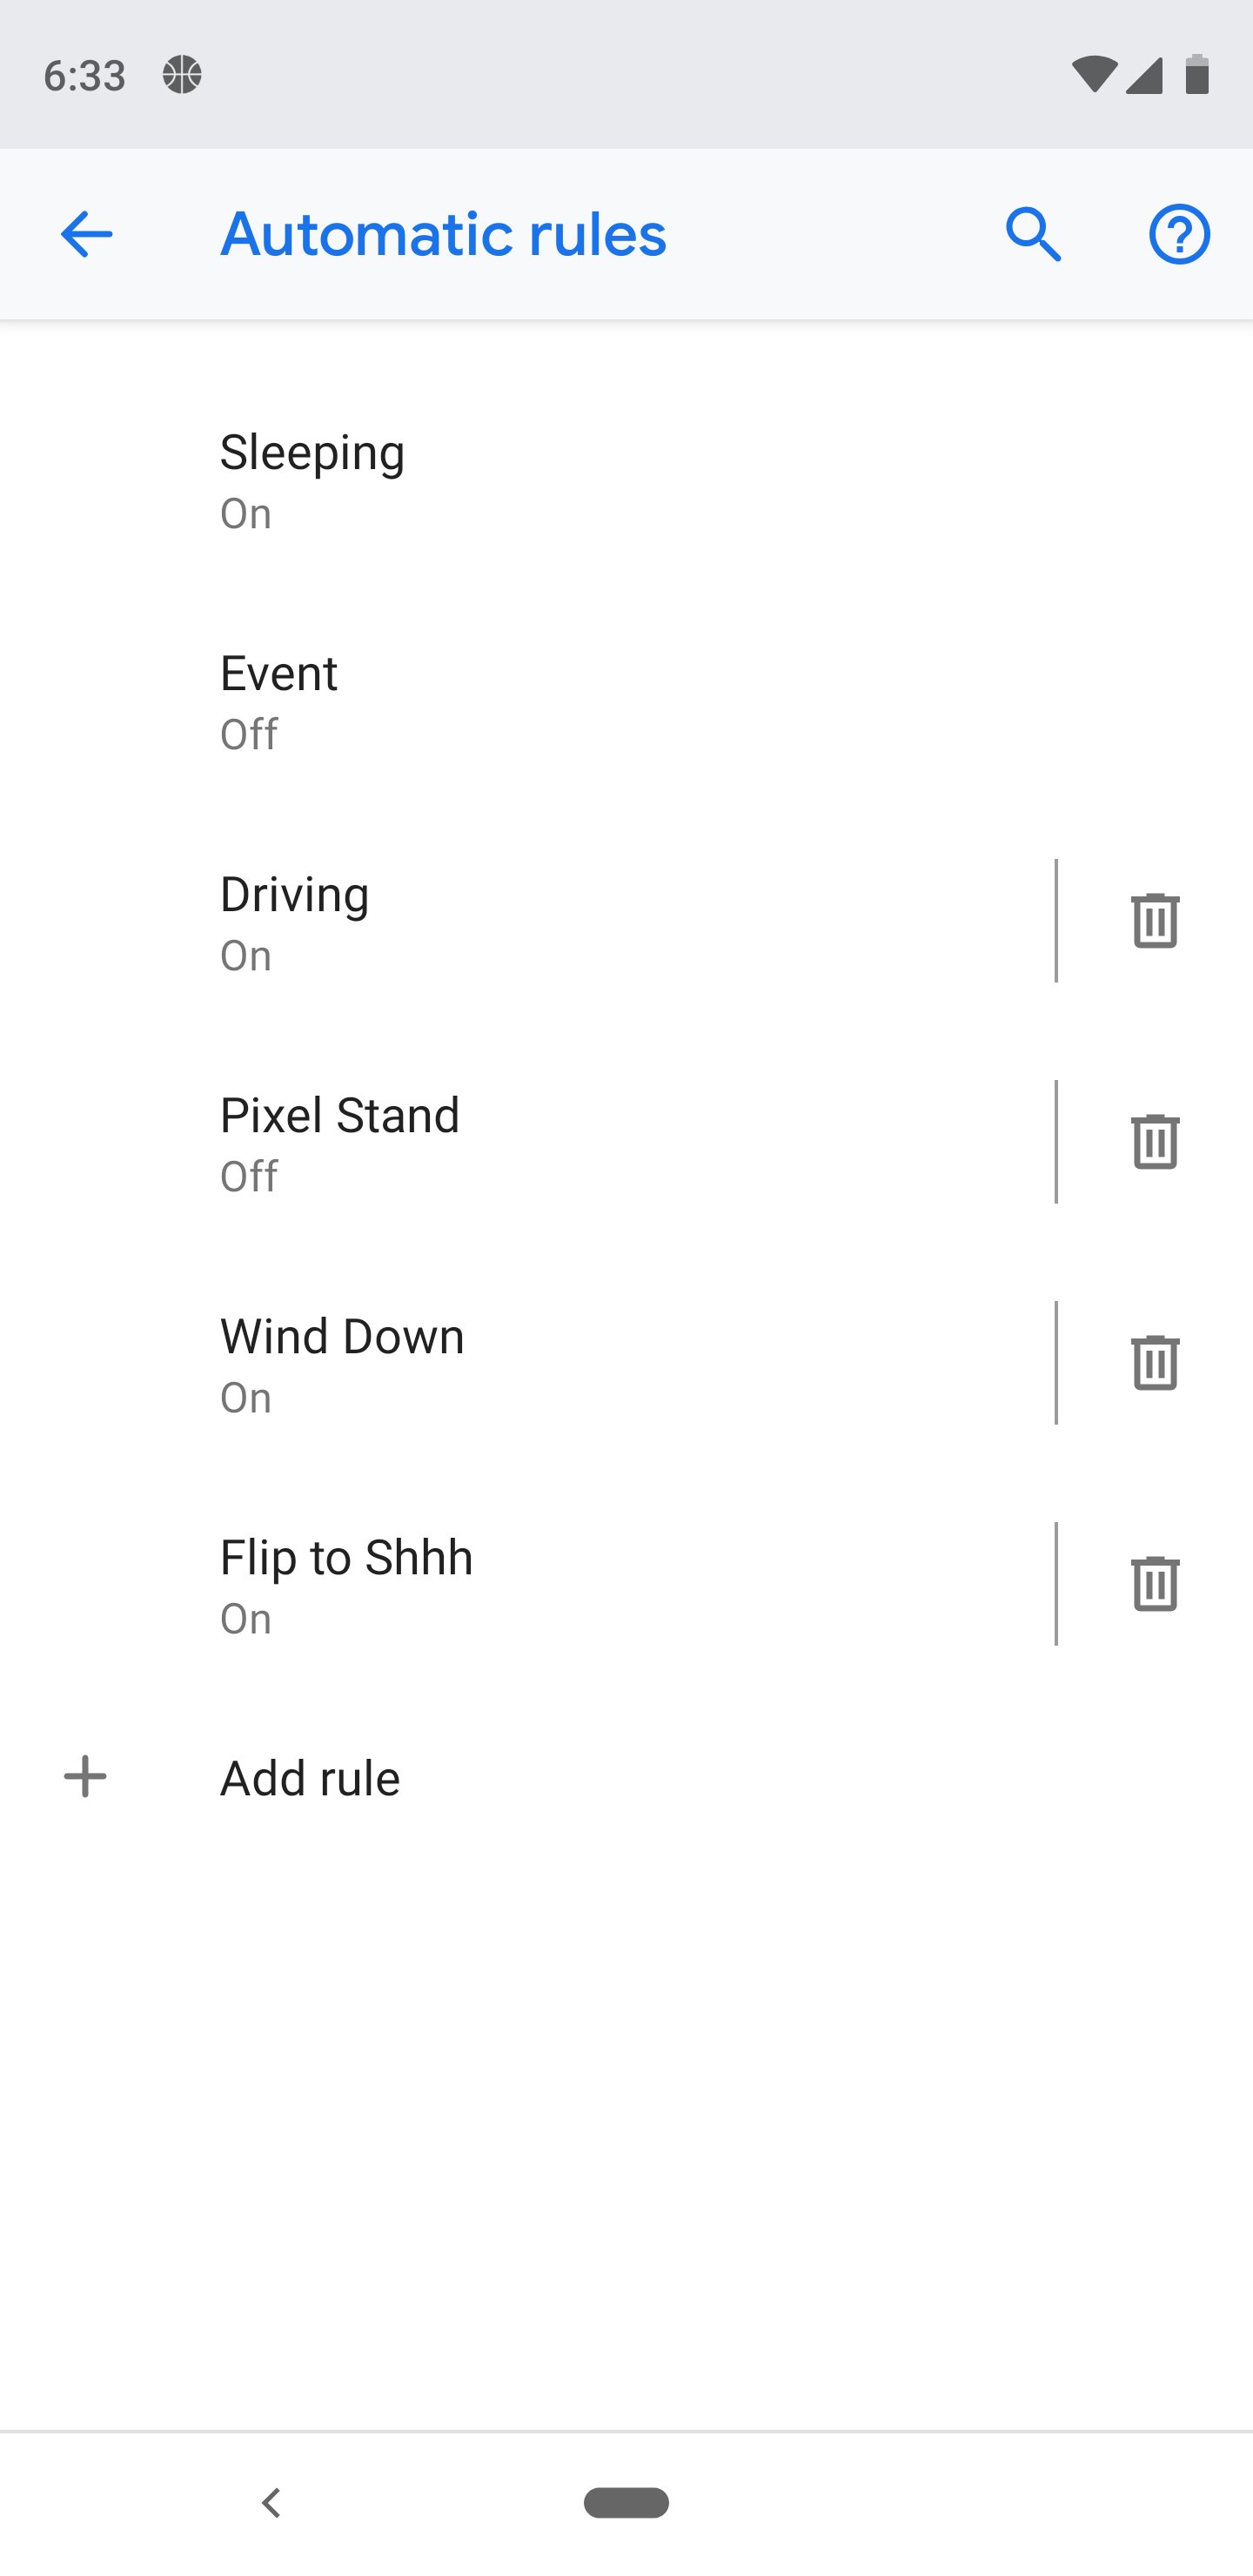The image size is (1253, 2576).
Task: Tap the battery icon in the status bar
Action: pos(1197,74)
